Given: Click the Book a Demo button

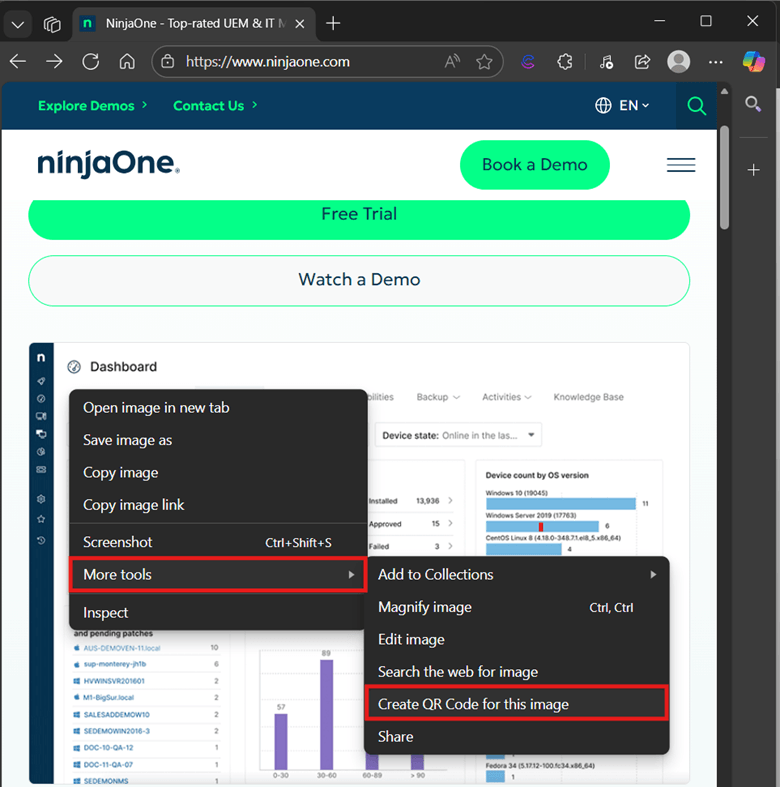Looking at the screenshot, I should (535, 165).
